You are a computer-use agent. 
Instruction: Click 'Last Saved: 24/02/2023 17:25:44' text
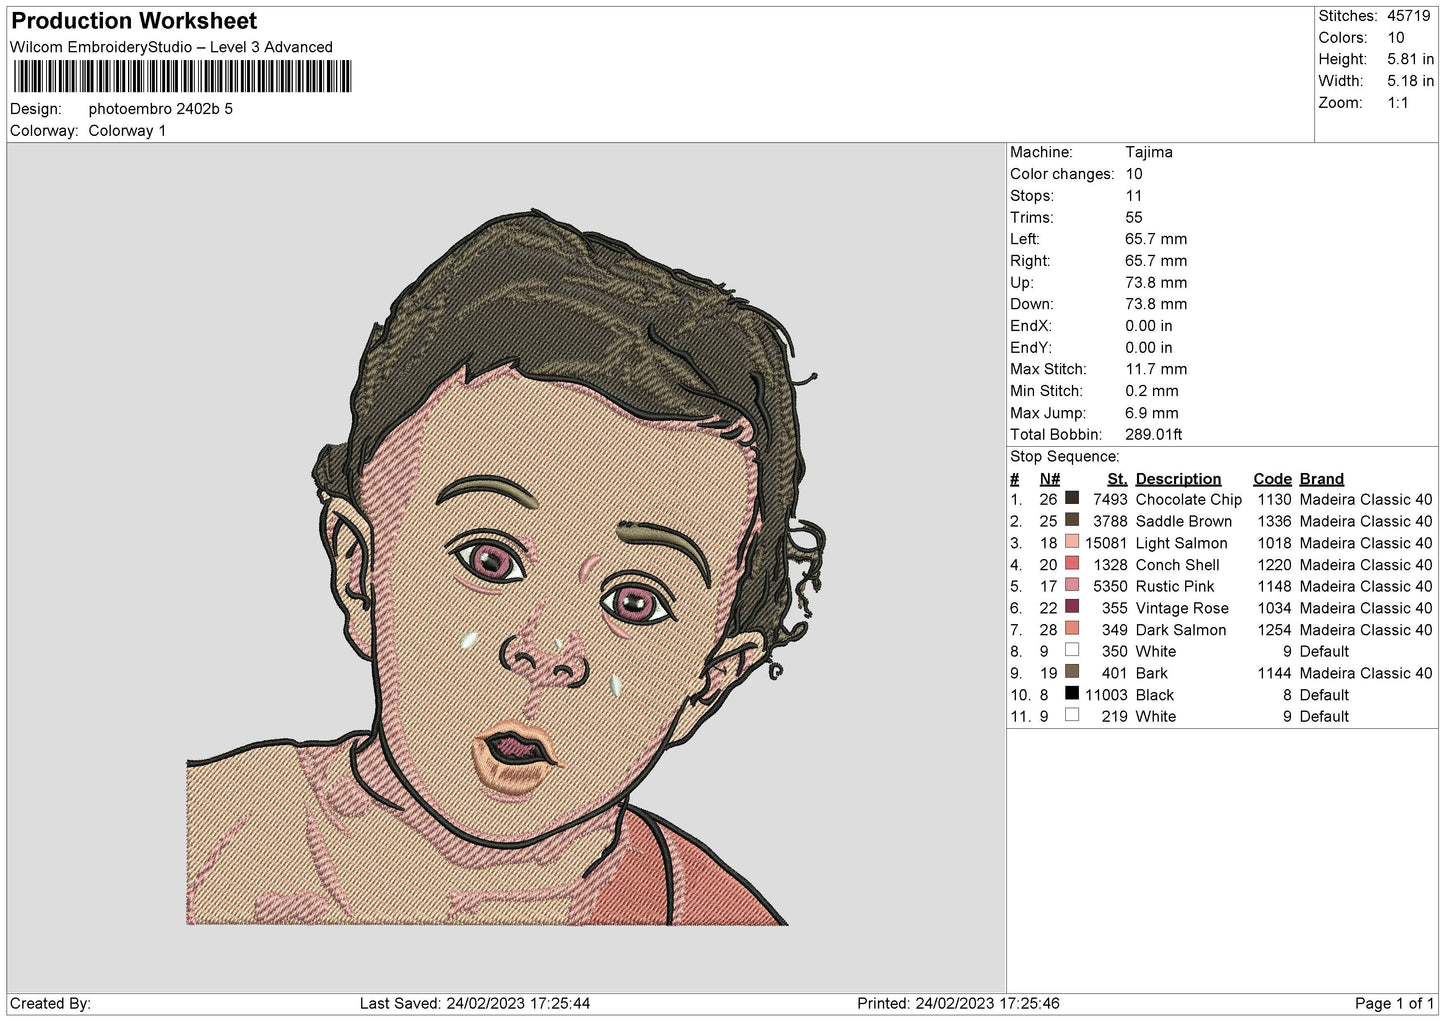pos(475,1003)
